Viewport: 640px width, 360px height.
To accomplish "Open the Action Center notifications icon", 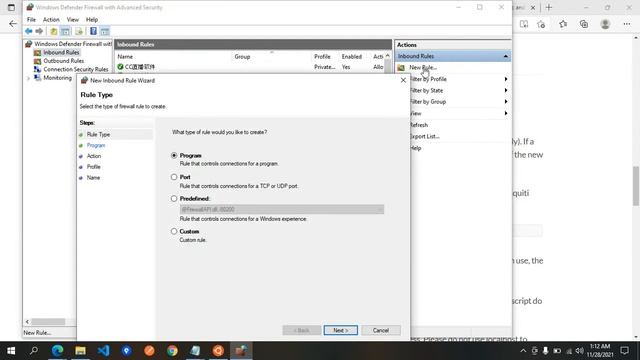I will tap(624, 351).
